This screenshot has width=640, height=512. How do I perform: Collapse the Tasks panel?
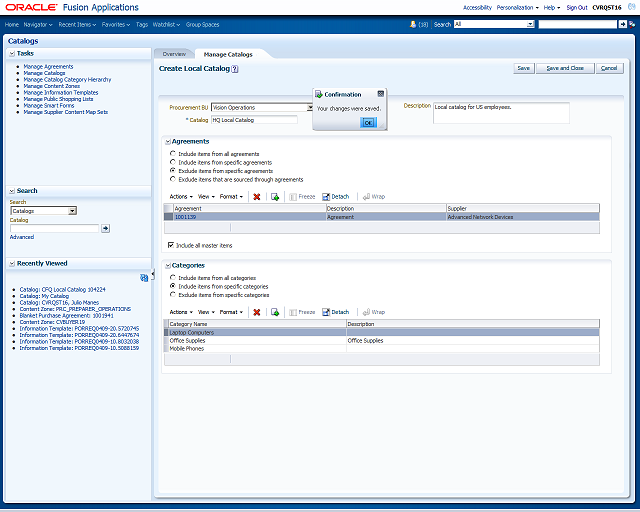pos(12,53)
